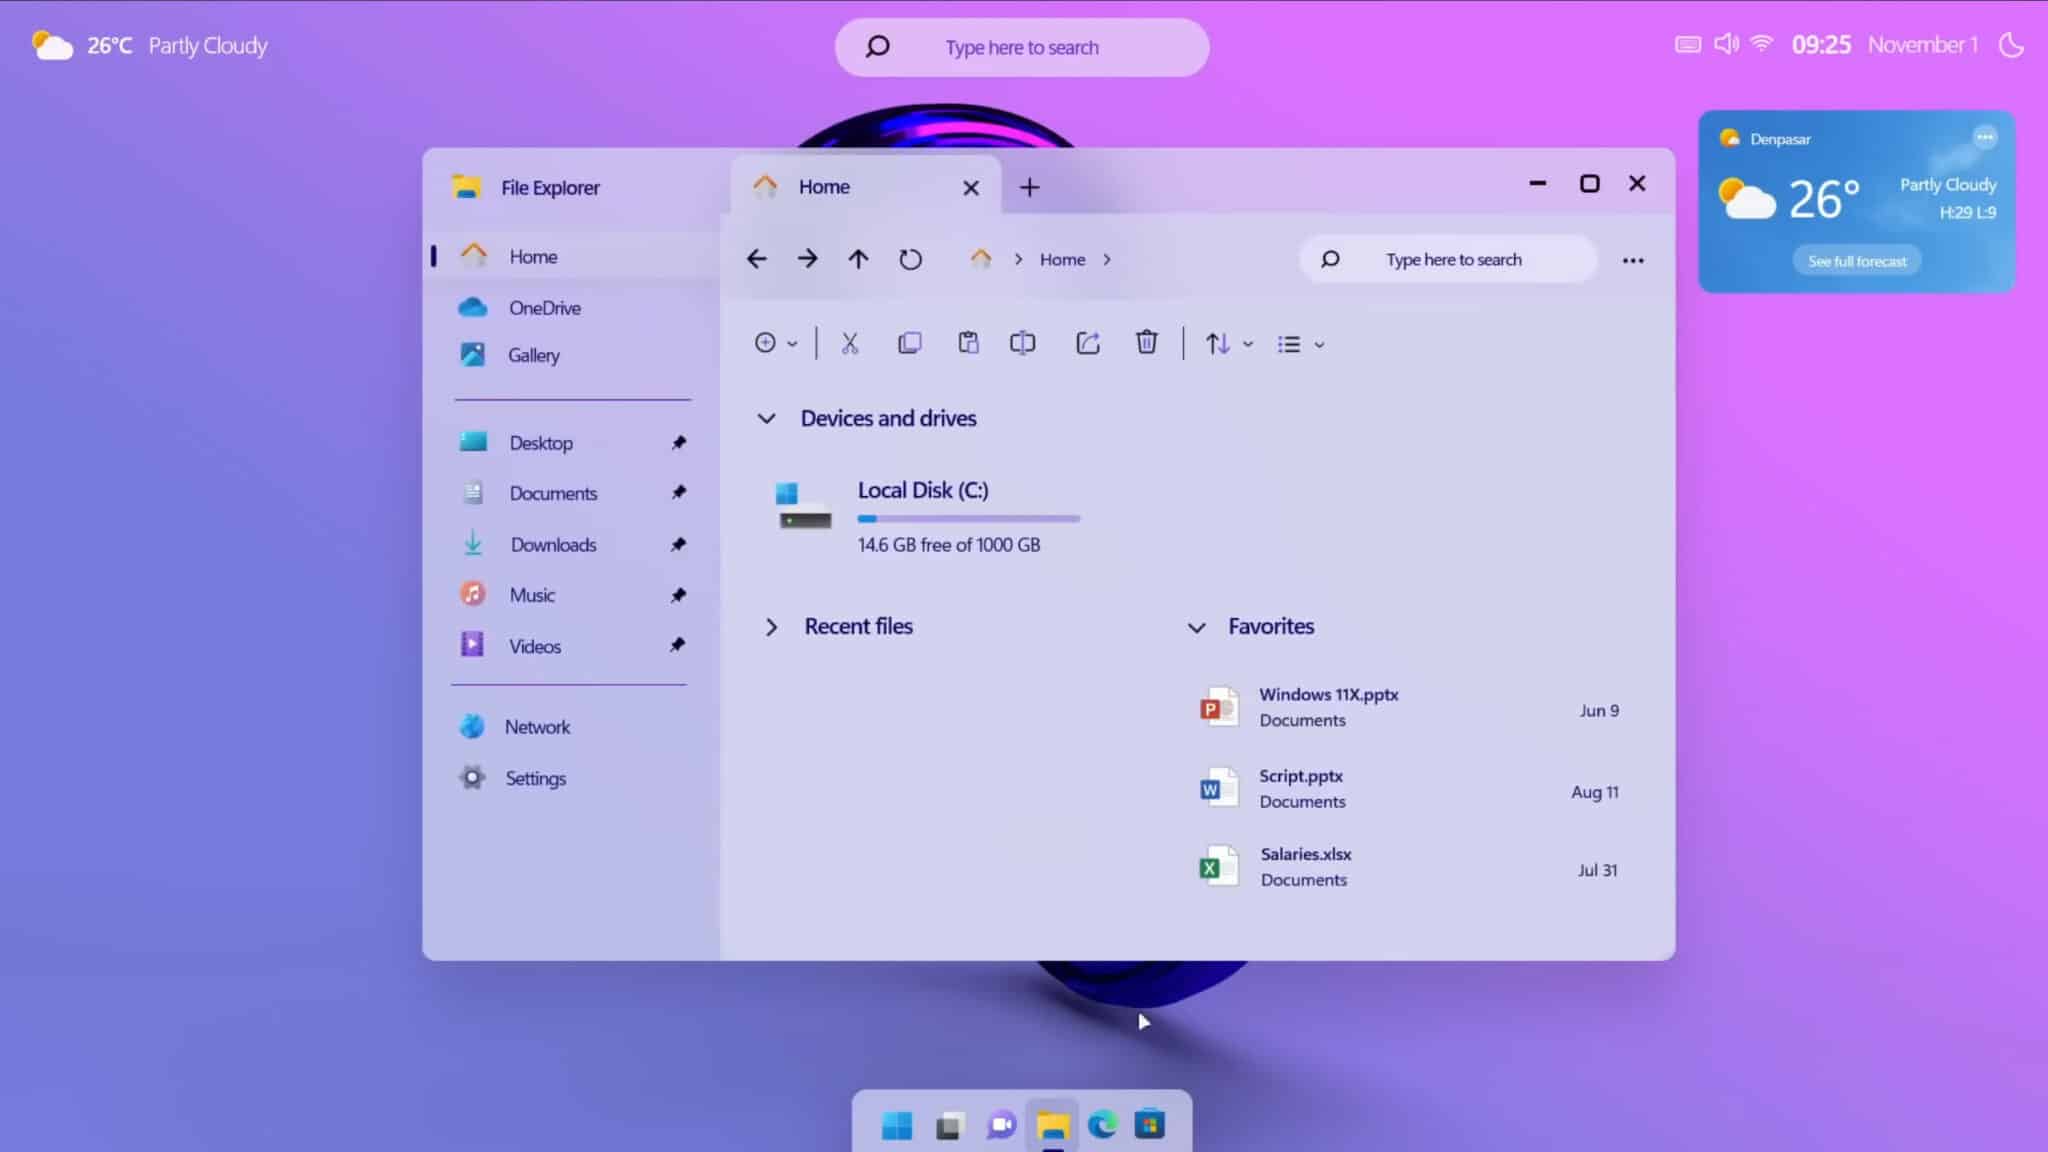Click the Refresh icon in the navigation bar

click(x=910, y=258)
